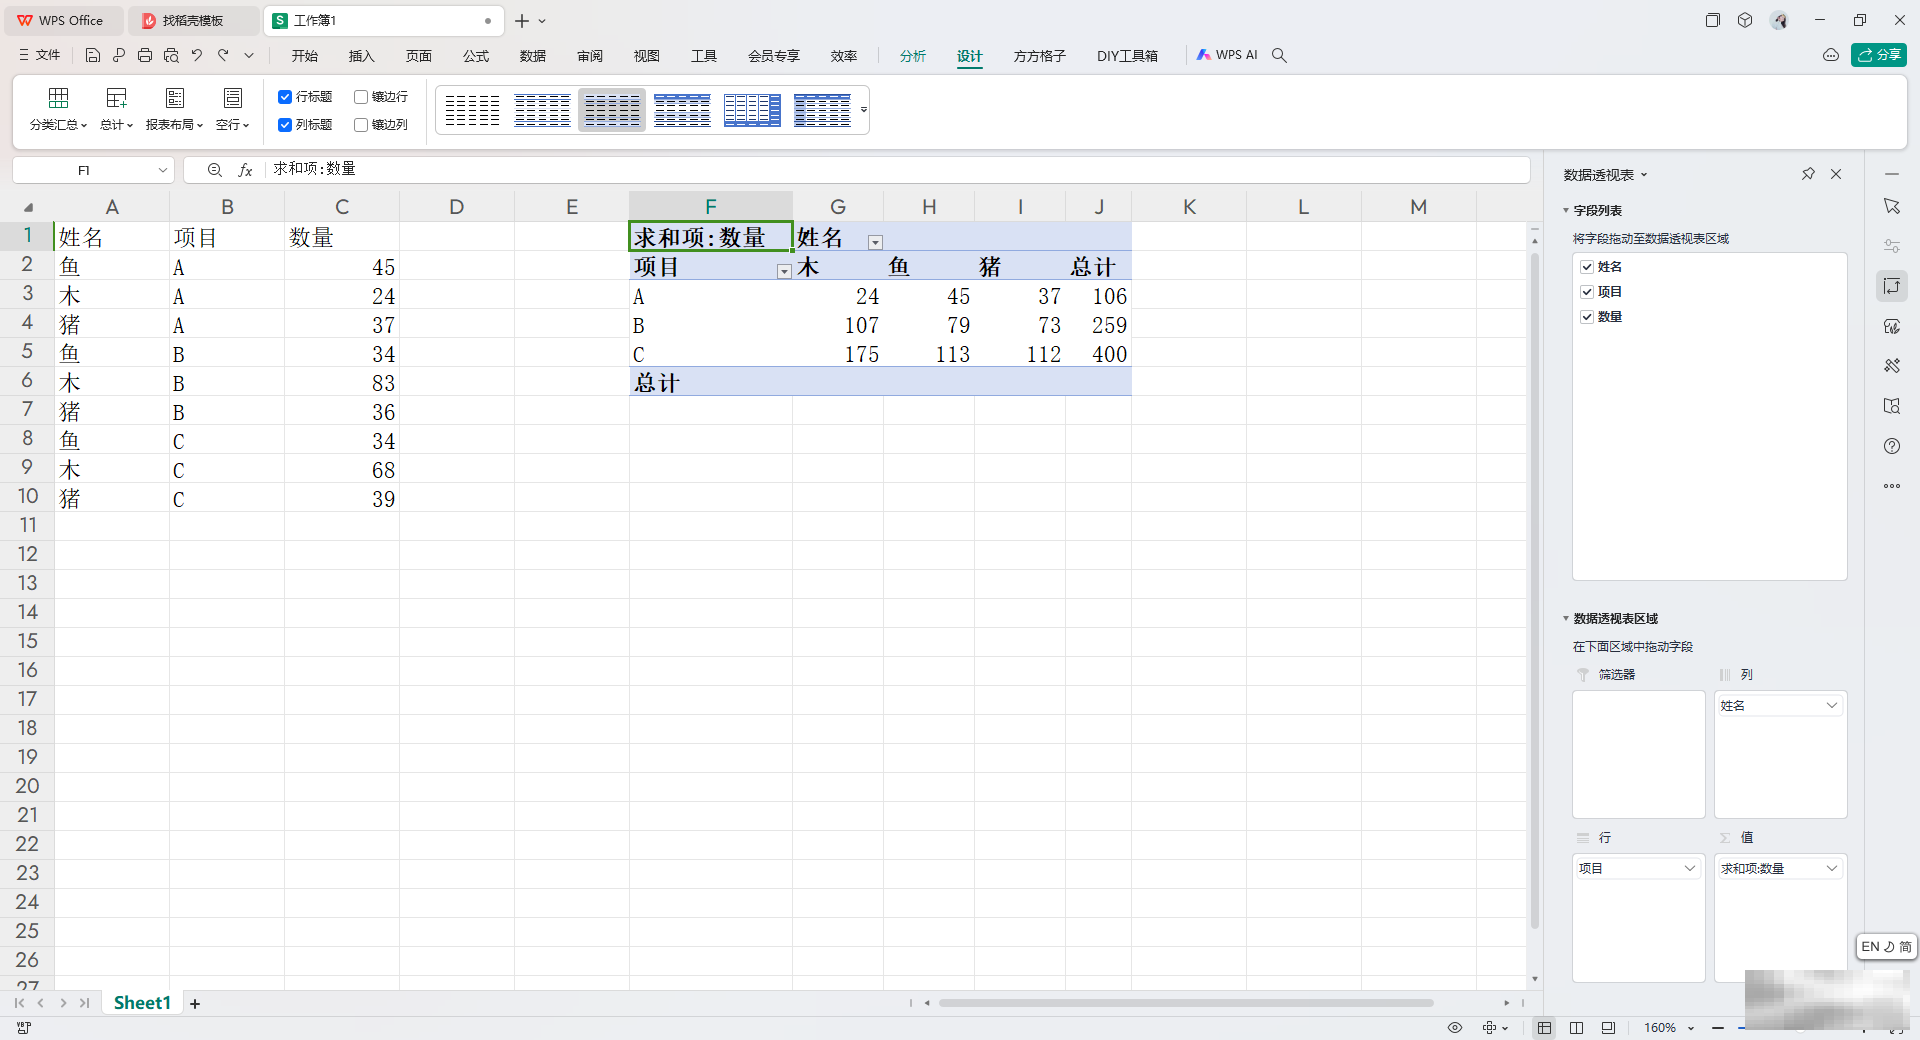Pin the 数据透视表 pivot table panel
The width and height of the screenshot is (1920, 1040).
pyautogui.click(x=1808, y=174)
